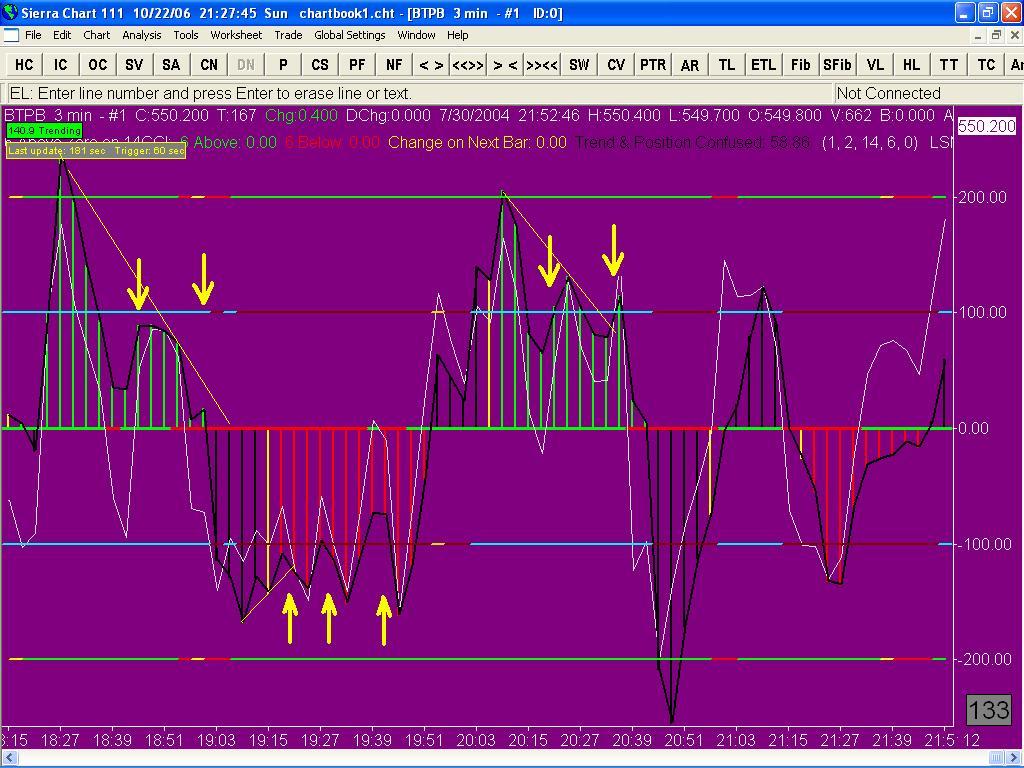1024x768 pixels.
Task: Click the AR toolbar button
Action: pyautogui.click(x=690, y=64)
